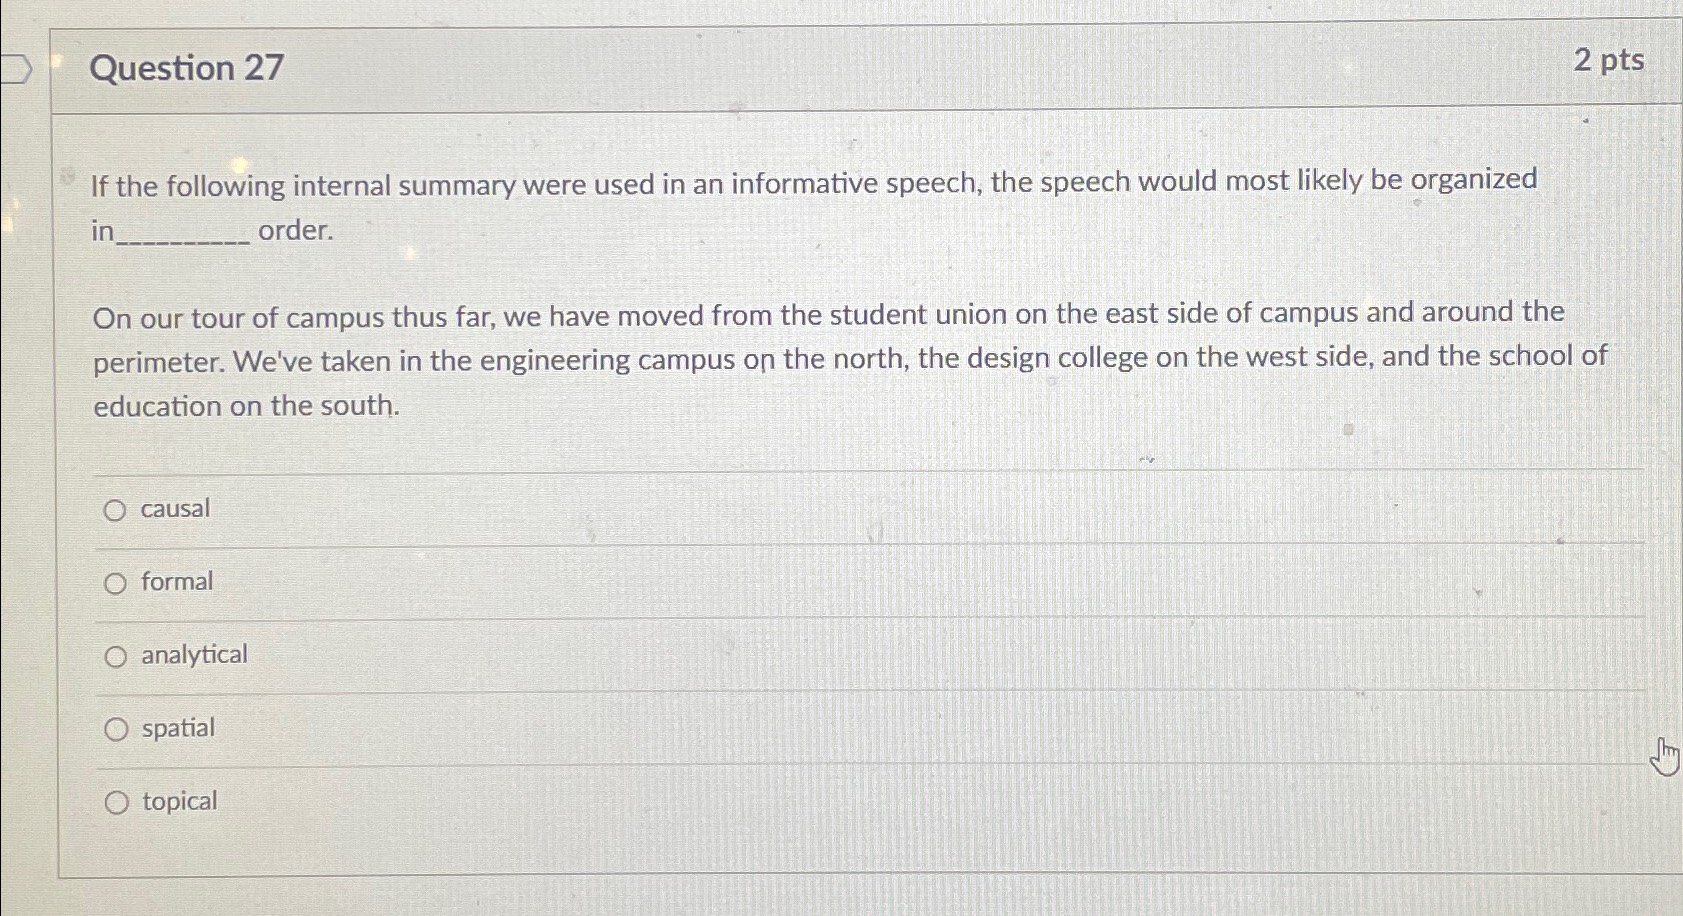Image resolution: width=1683 pixels, height=916 pixels.
Task: Select the 'analytical' answer radio button
Action: pyautogui.click(x=117, y=655)
